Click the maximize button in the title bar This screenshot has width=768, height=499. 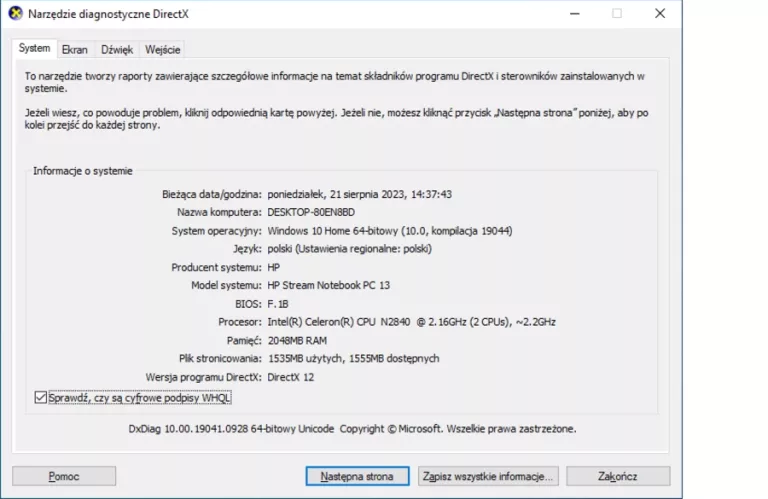616,13
